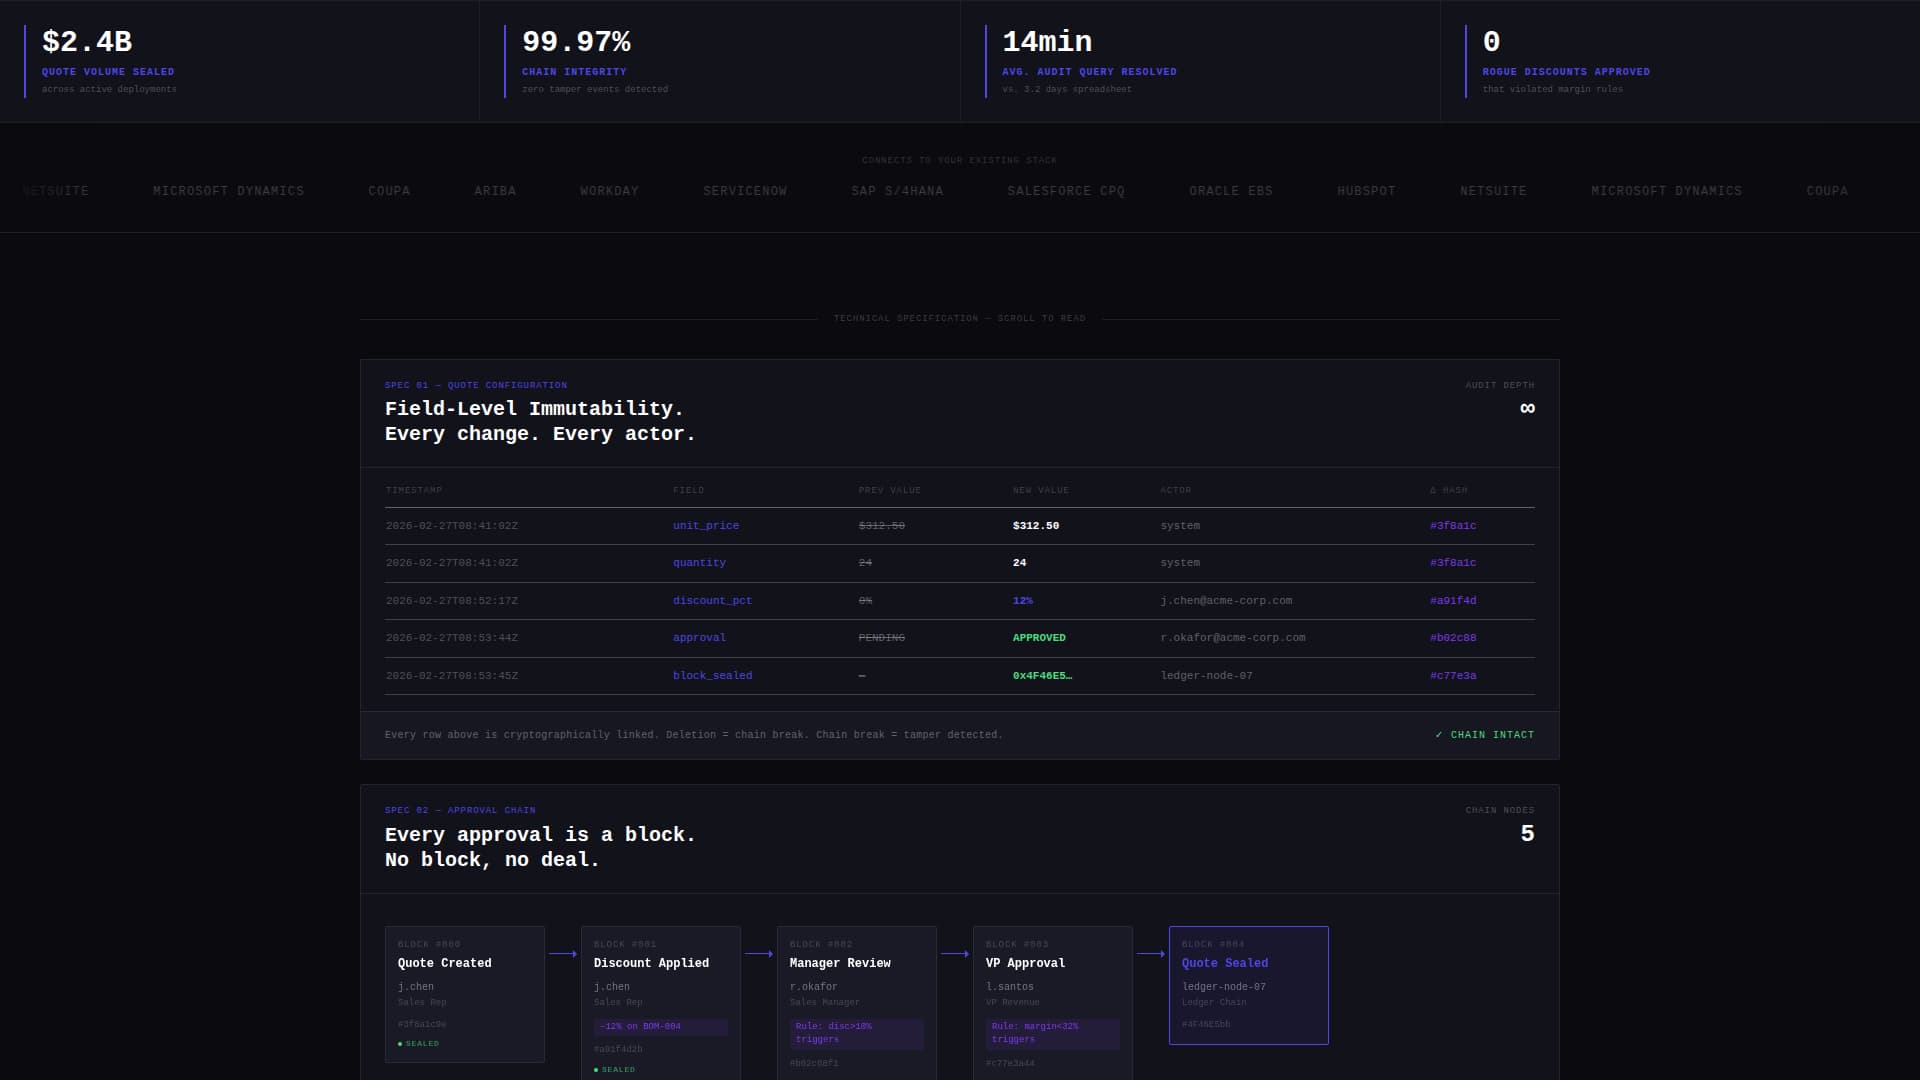Click the approval field name
The height and width of the screenshot is (1080, 1920).
point(699,638)
